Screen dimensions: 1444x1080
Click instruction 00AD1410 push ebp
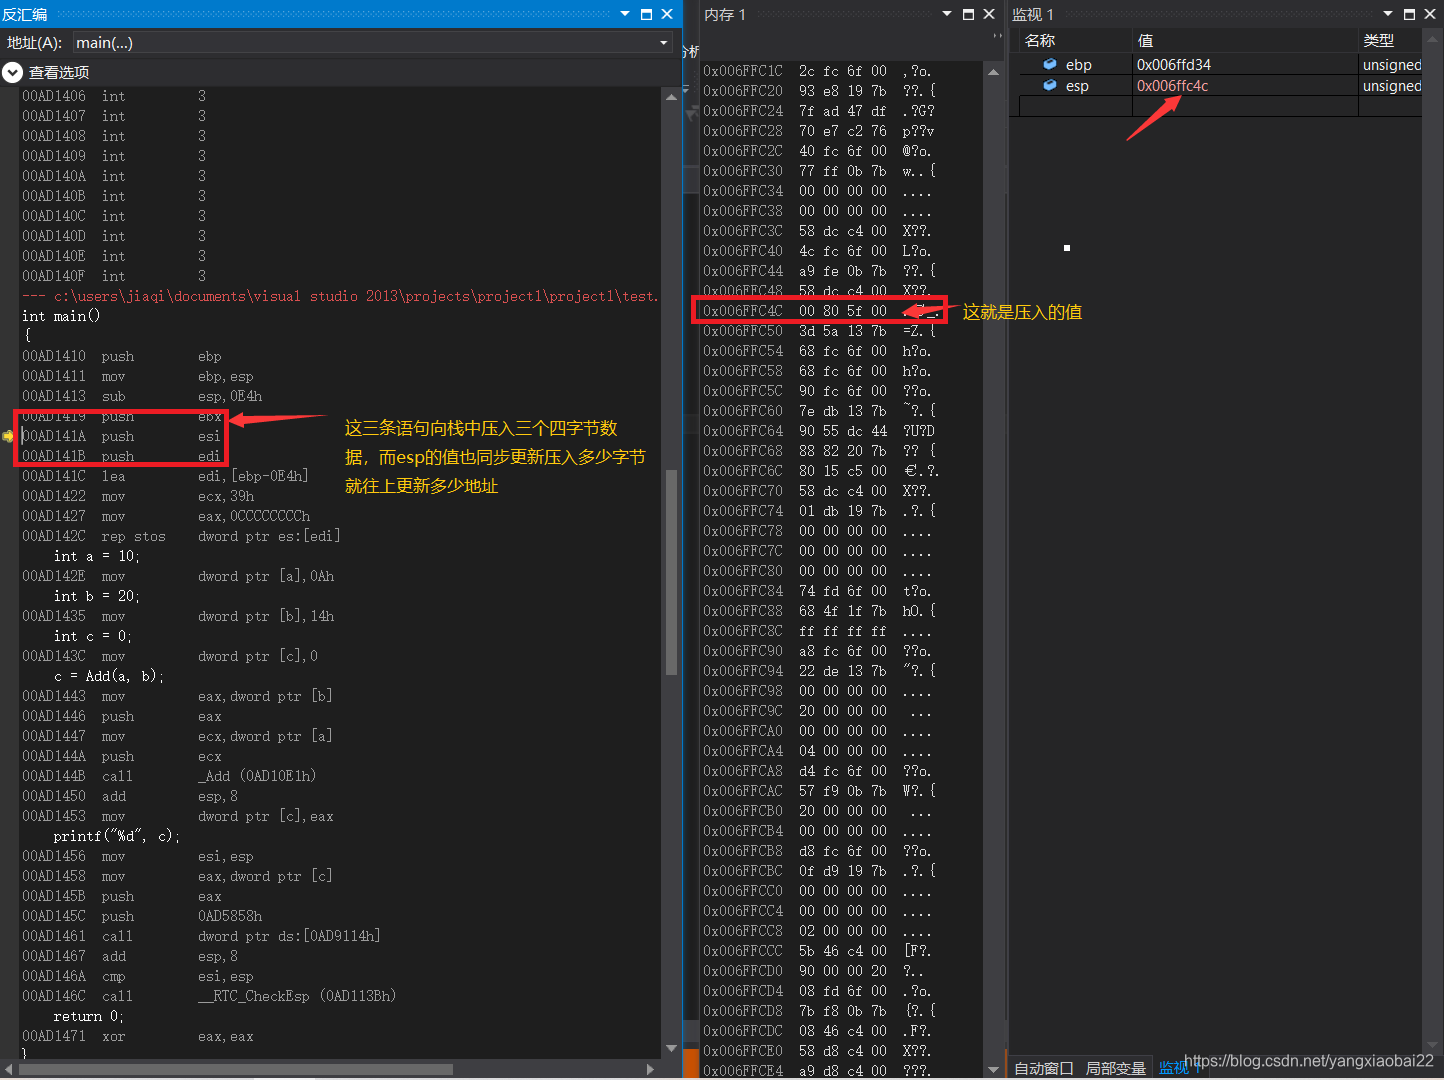122,356
